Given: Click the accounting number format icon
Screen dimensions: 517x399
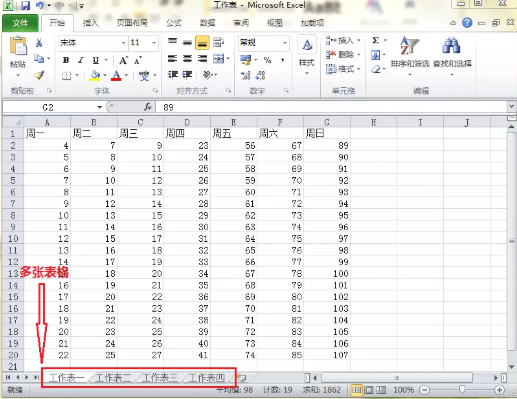Looking at the screenshot, I should point(246,60).
